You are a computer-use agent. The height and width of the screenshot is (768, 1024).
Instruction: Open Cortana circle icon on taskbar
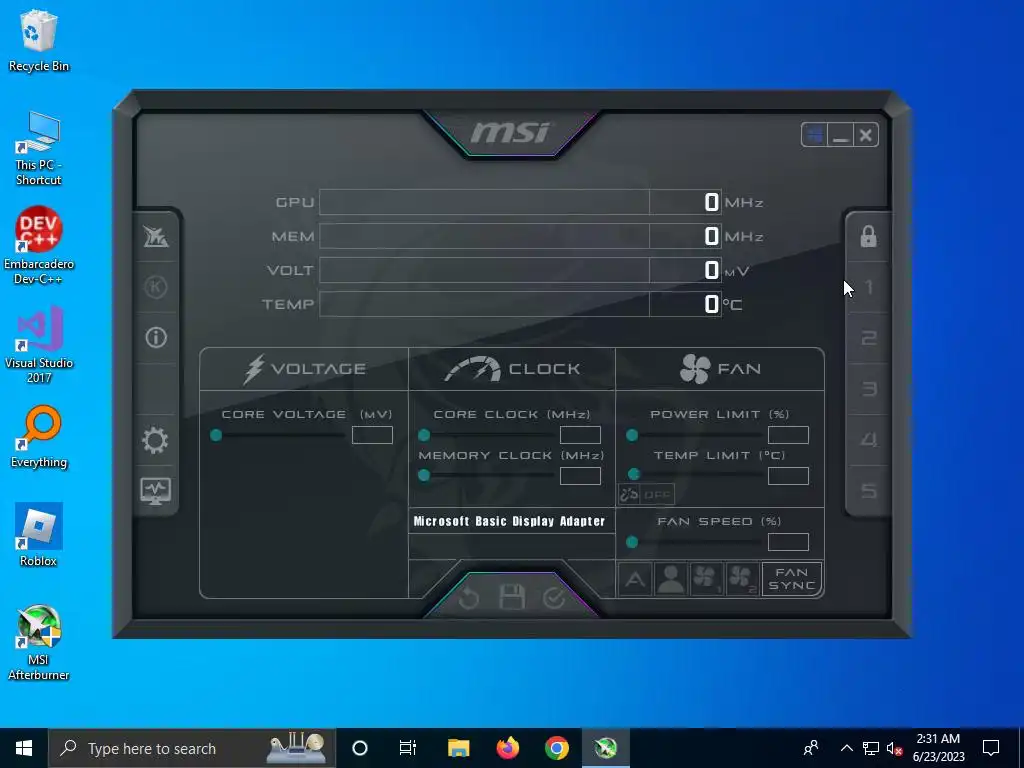360,748
